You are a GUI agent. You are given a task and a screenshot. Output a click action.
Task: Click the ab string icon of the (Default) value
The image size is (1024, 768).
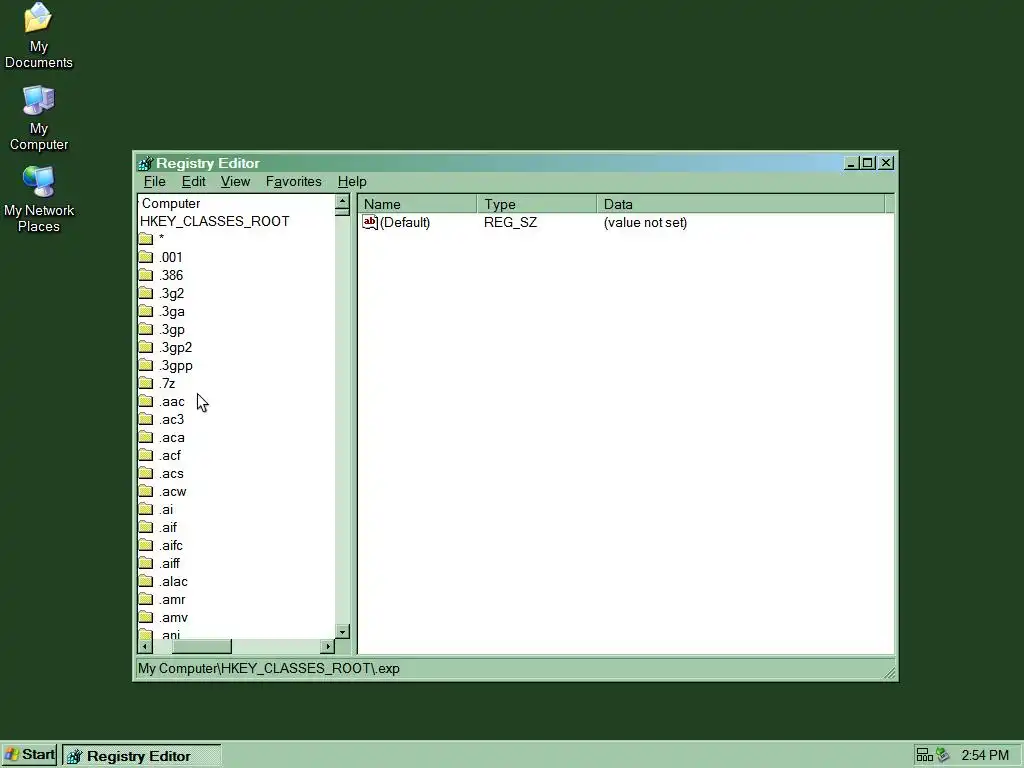(x=370, y=222)
